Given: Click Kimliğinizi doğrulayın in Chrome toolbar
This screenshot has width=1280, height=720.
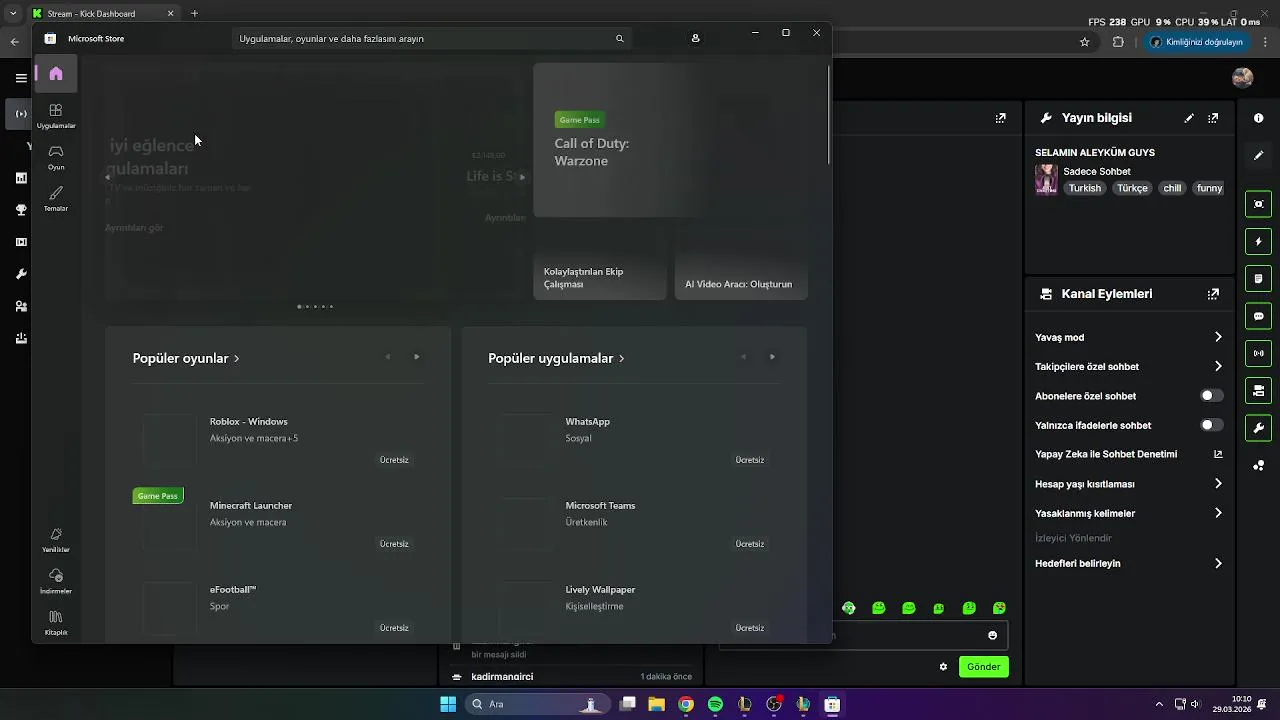Looking at the screenshot, I should coord(1196,42).
